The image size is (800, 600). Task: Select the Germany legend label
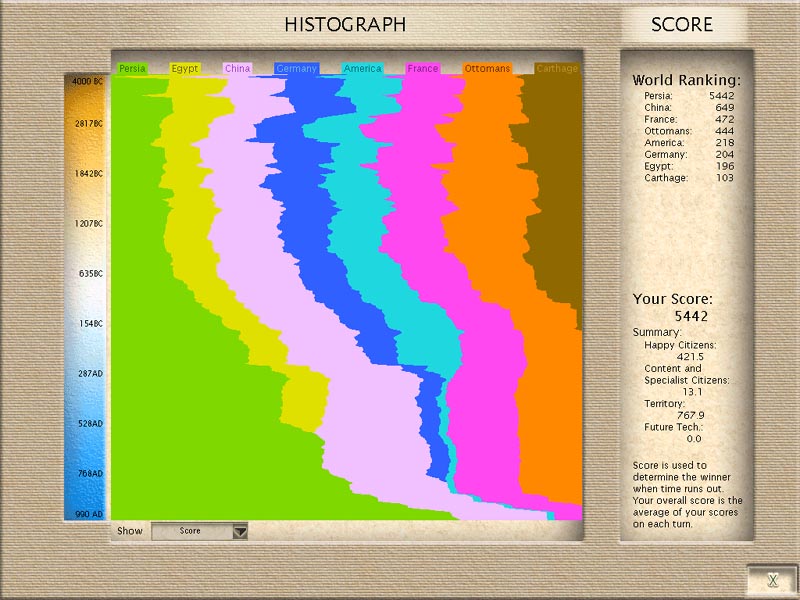click(296, 69)
